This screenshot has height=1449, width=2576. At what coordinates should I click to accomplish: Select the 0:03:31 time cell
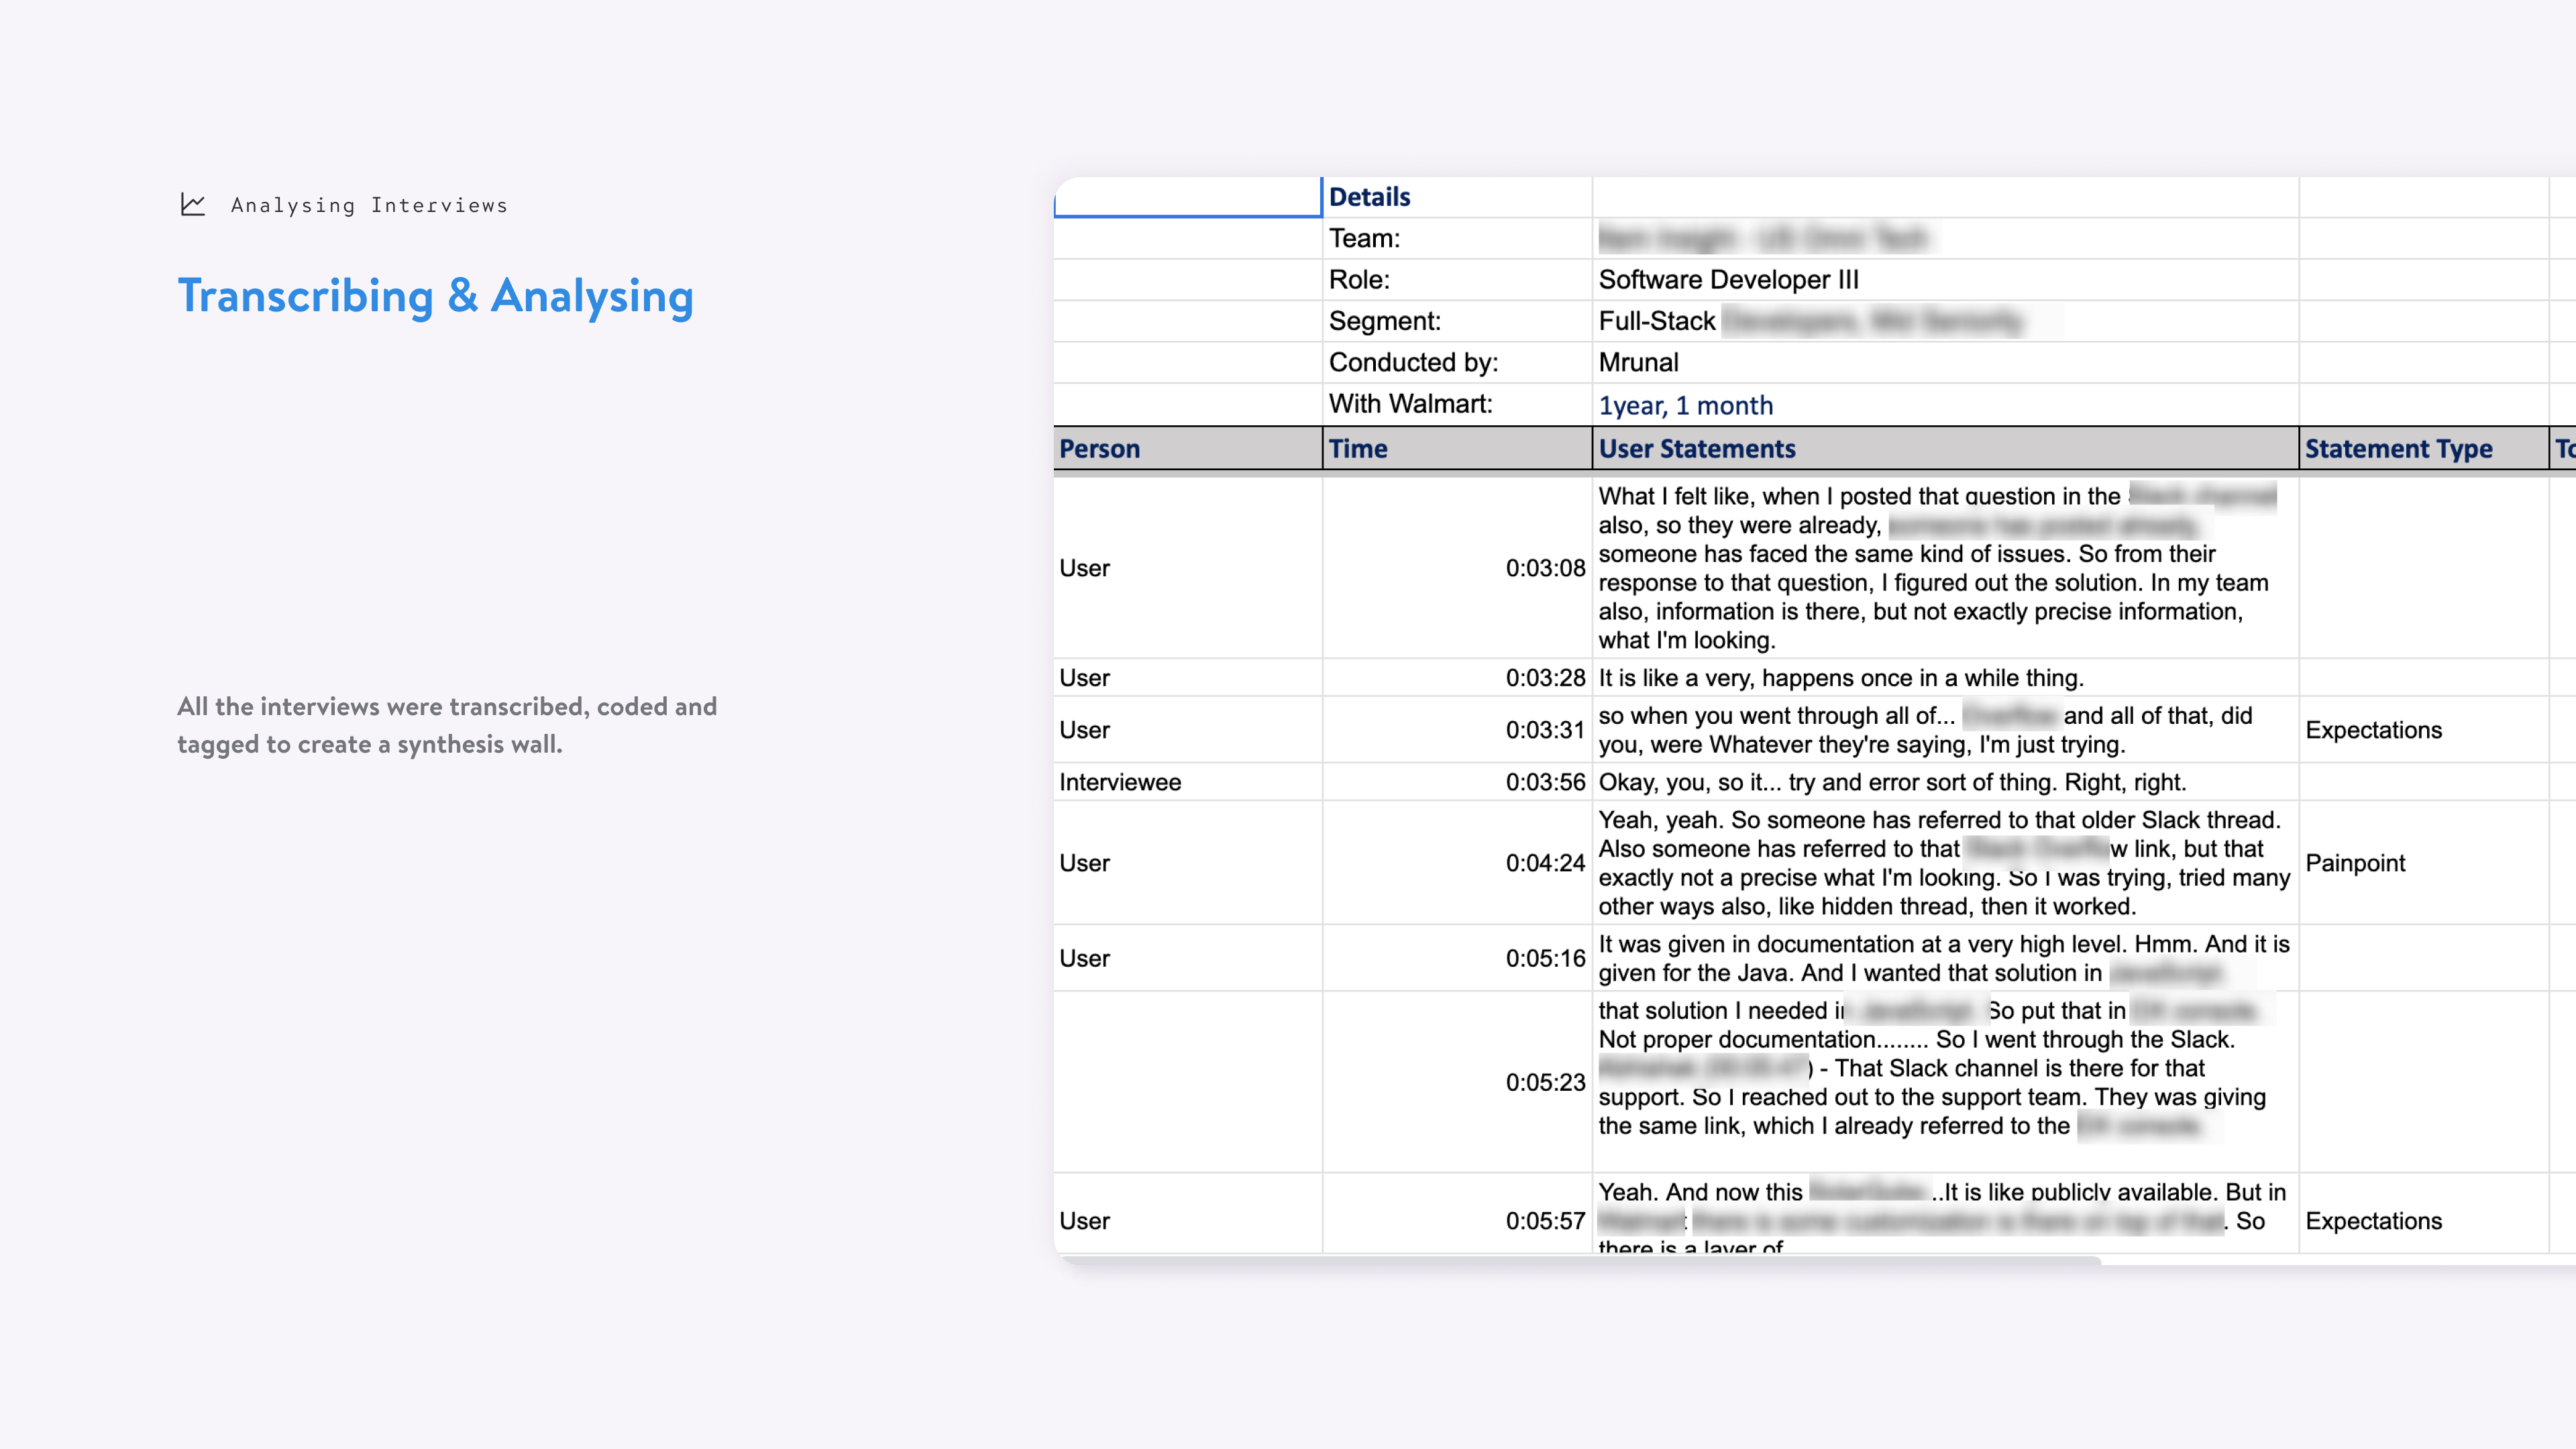(x=1457, y=730)
